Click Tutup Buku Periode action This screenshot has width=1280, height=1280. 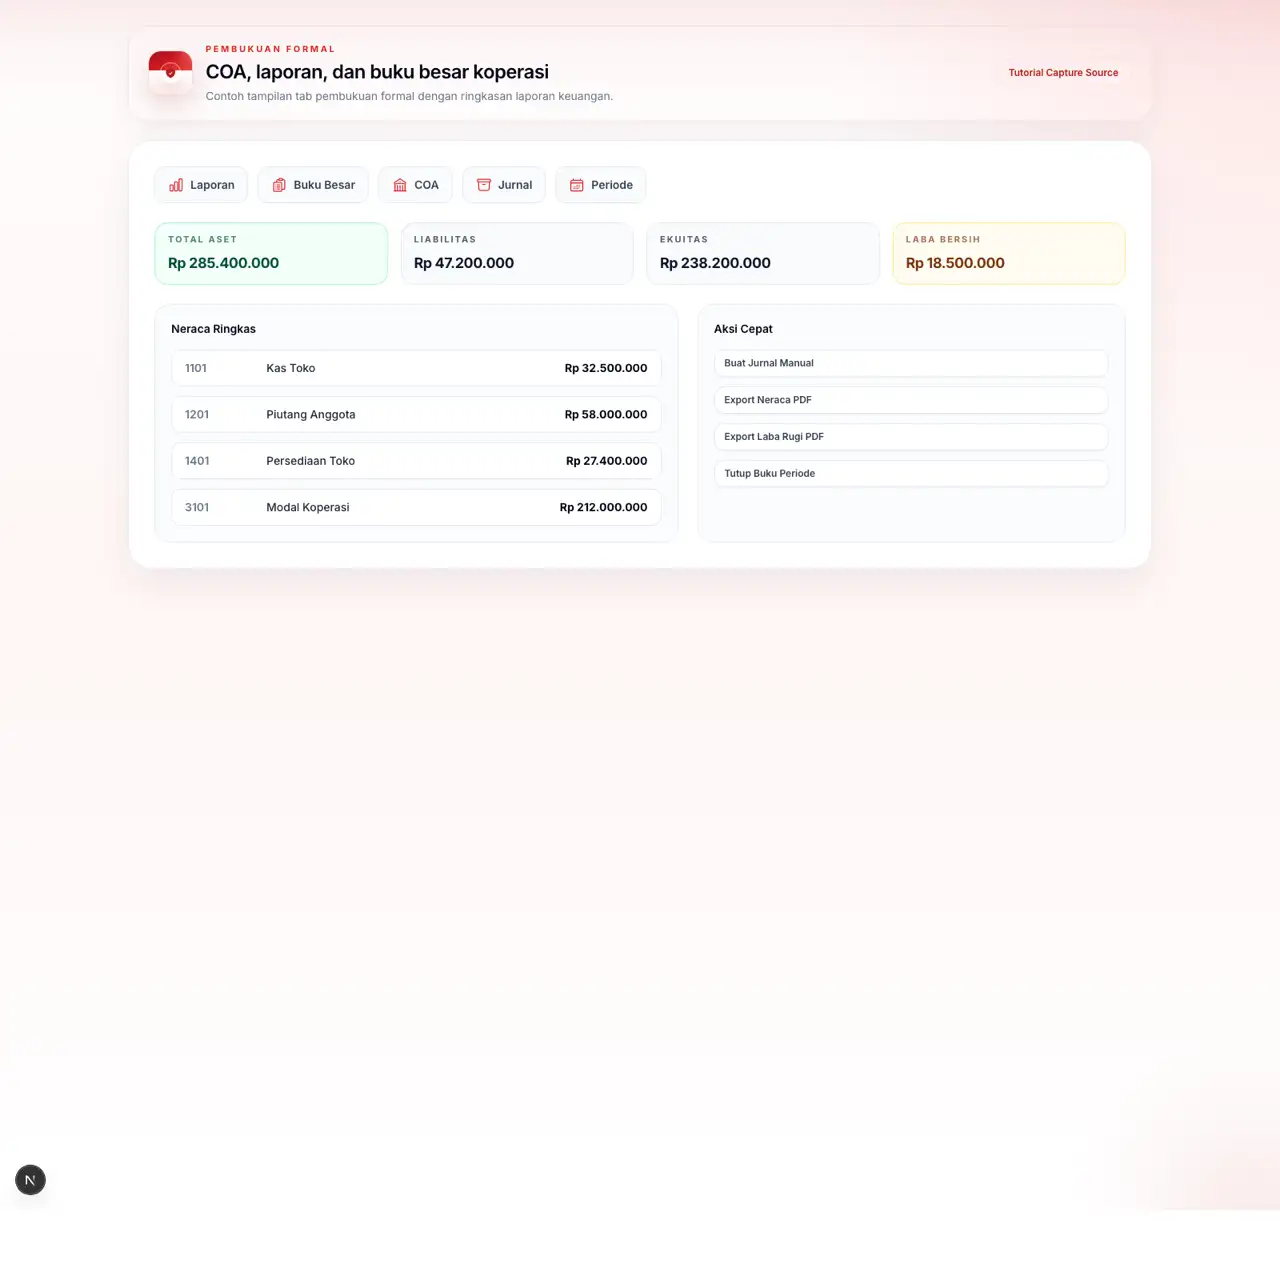pos(910,474)
